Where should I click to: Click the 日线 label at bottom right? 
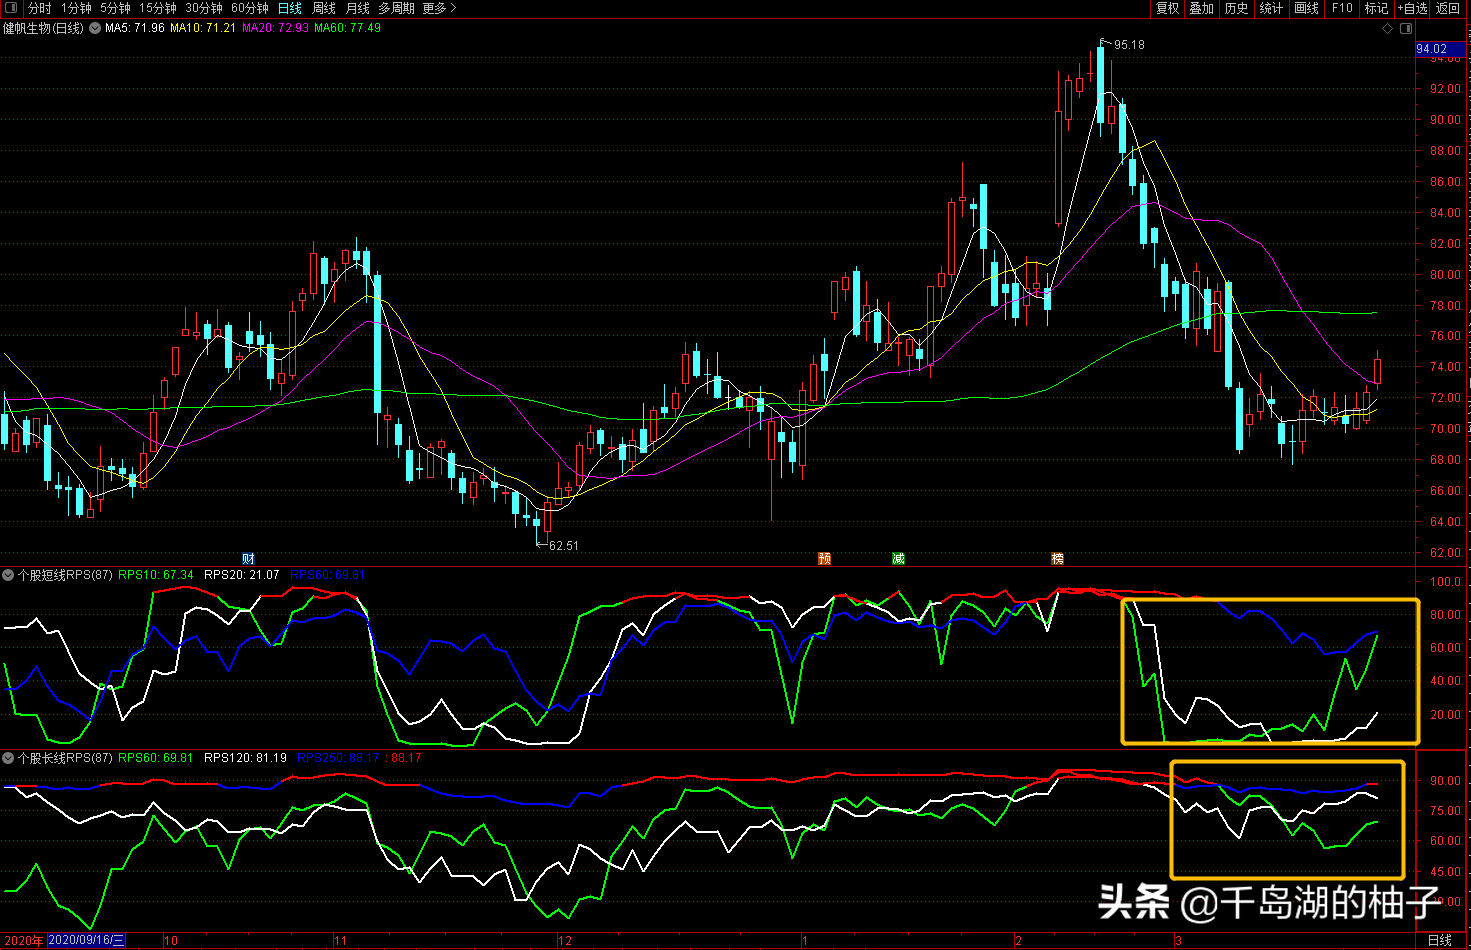(x=1440, y=941)
